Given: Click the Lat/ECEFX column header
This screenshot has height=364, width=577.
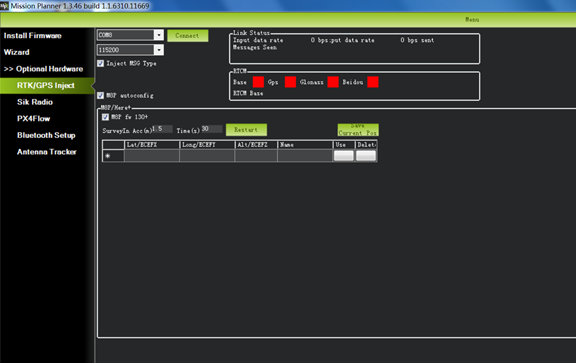Looking at the screenshot, I should pyautogui.click(x=152, y=145).
